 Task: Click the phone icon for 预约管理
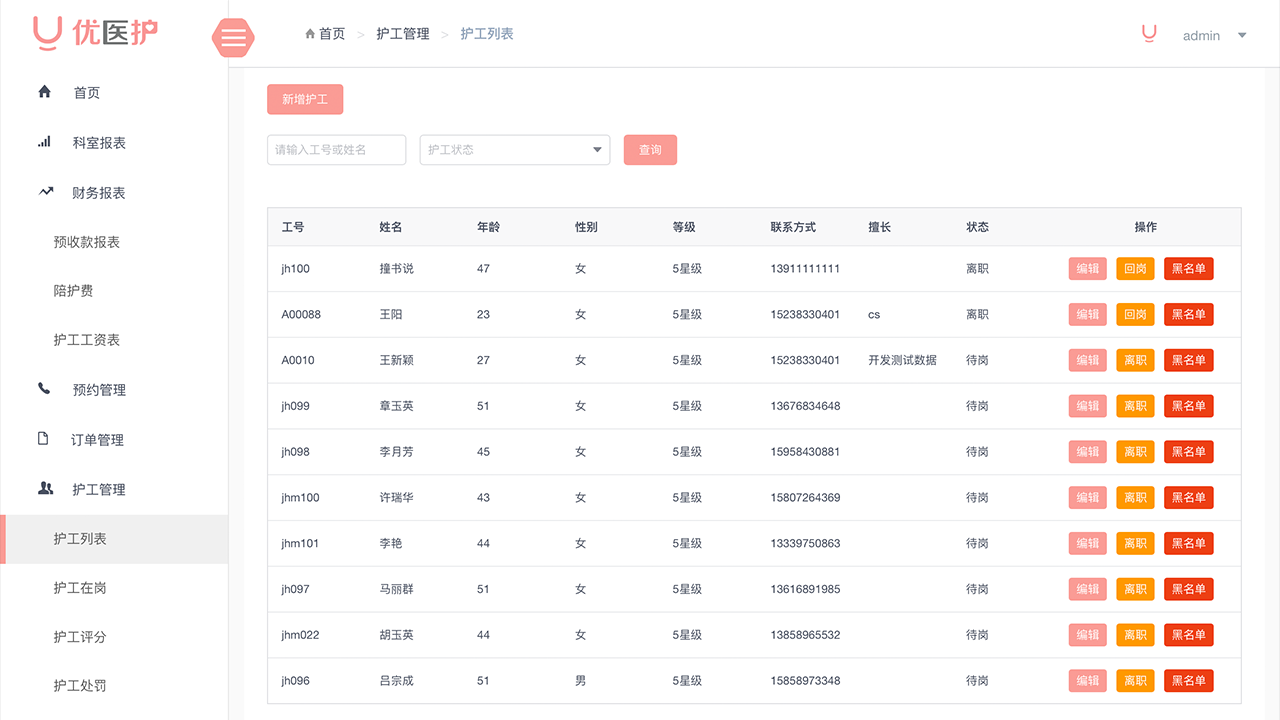click(x=44, y=389)
